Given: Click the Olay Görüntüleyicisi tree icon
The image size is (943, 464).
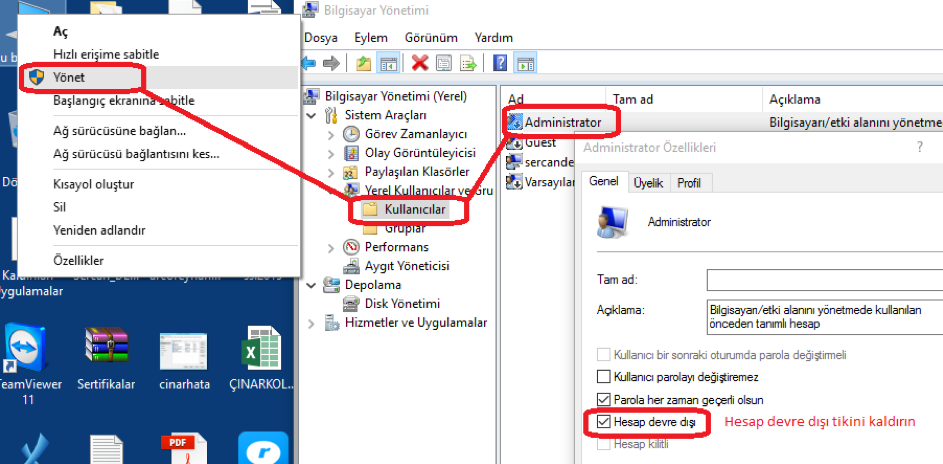Looking at the screenshot, I should click(351, 153).
